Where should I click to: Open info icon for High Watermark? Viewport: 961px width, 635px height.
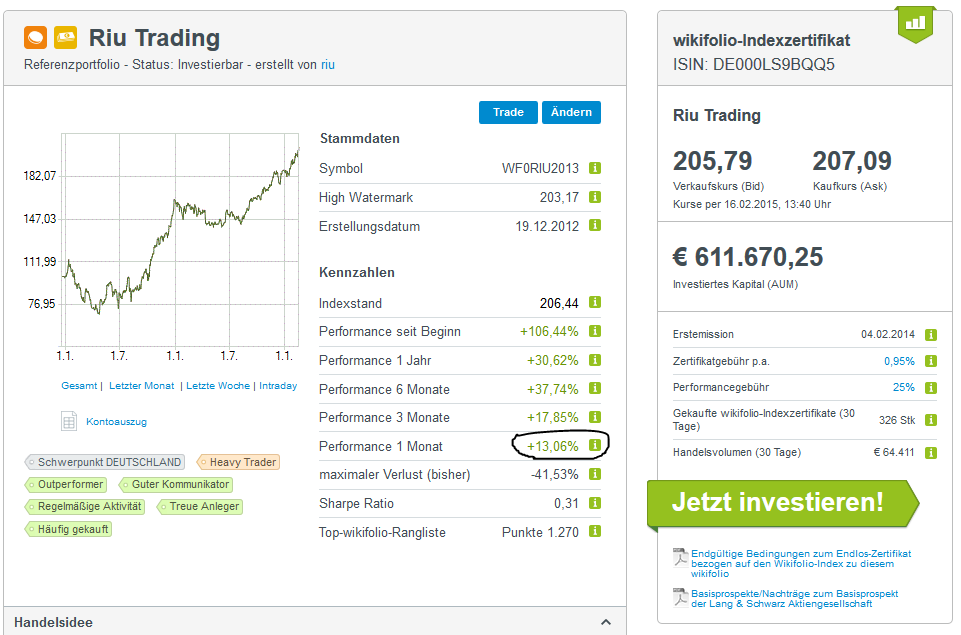[x=594, y=197]
